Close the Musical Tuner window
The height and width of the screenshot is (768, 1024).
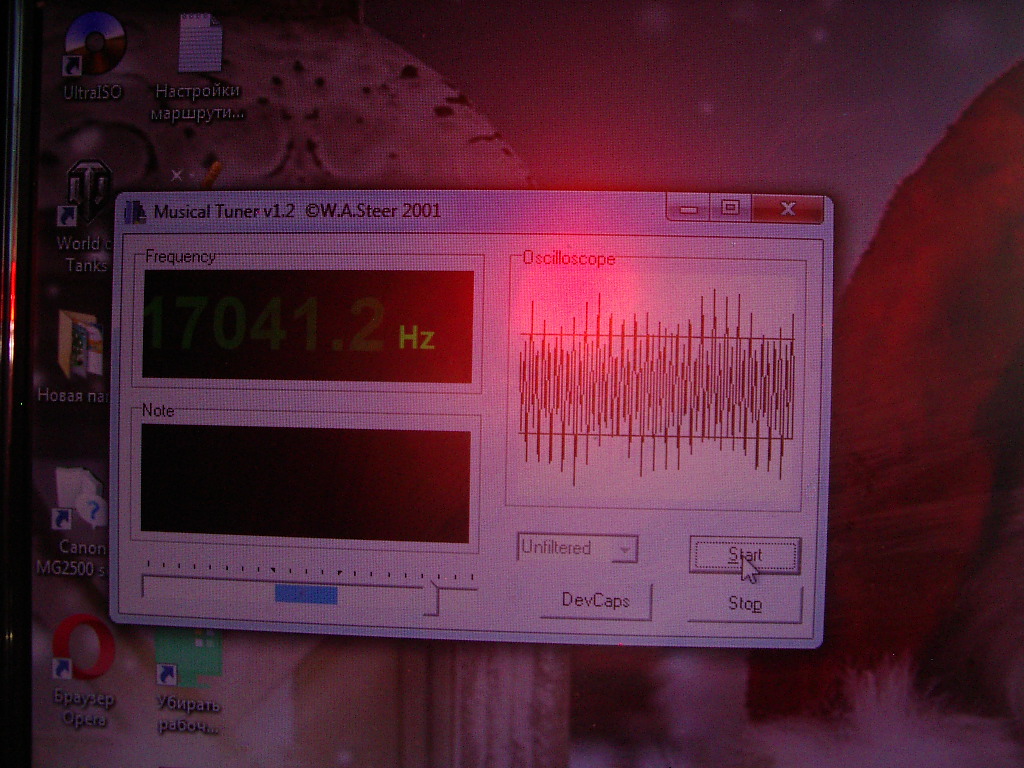787,208
